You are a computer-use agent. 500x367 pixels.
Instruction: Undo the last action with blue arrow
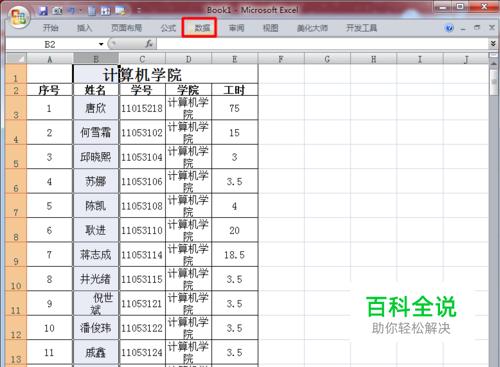(x=71, y=11)
